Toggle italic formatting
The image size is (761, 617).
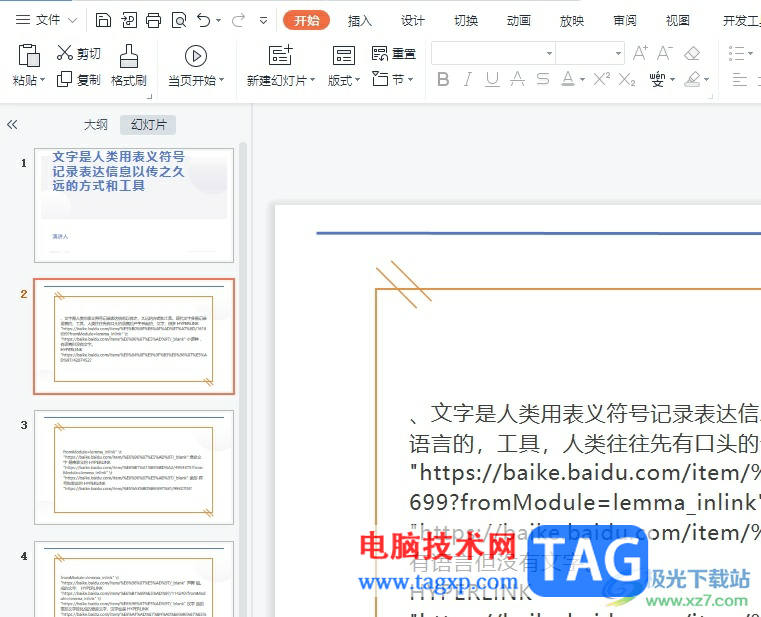pyautogui.click(x=467, y=79)
